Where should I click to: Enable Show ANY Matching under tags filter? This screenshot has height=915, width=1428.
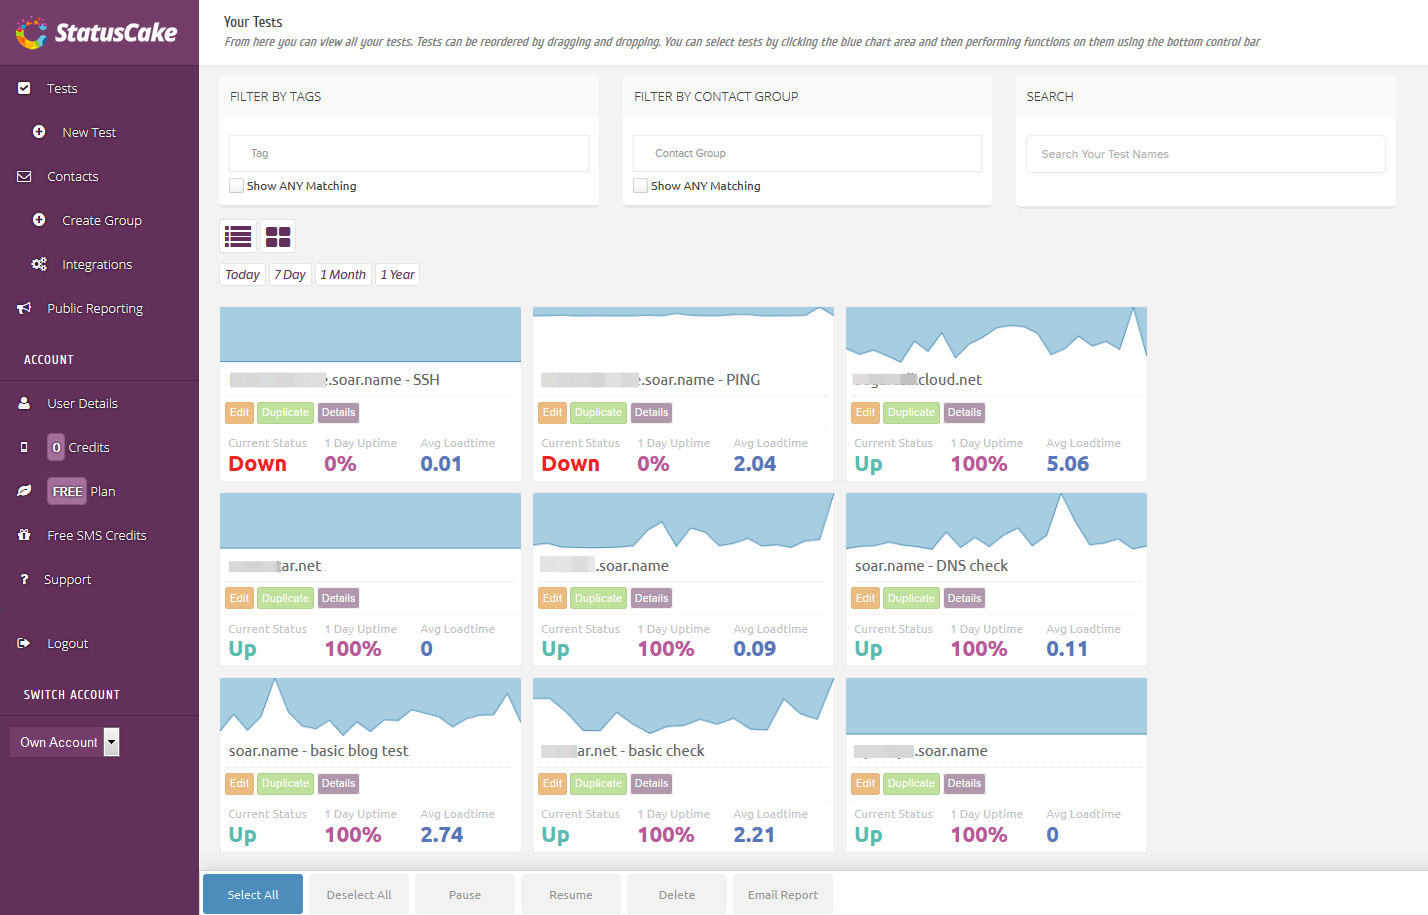[x=237, y=186]
